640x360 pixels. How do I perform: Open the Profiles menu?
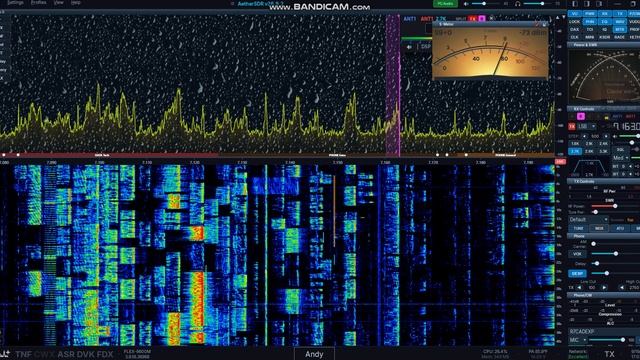(x=38, y=2)
